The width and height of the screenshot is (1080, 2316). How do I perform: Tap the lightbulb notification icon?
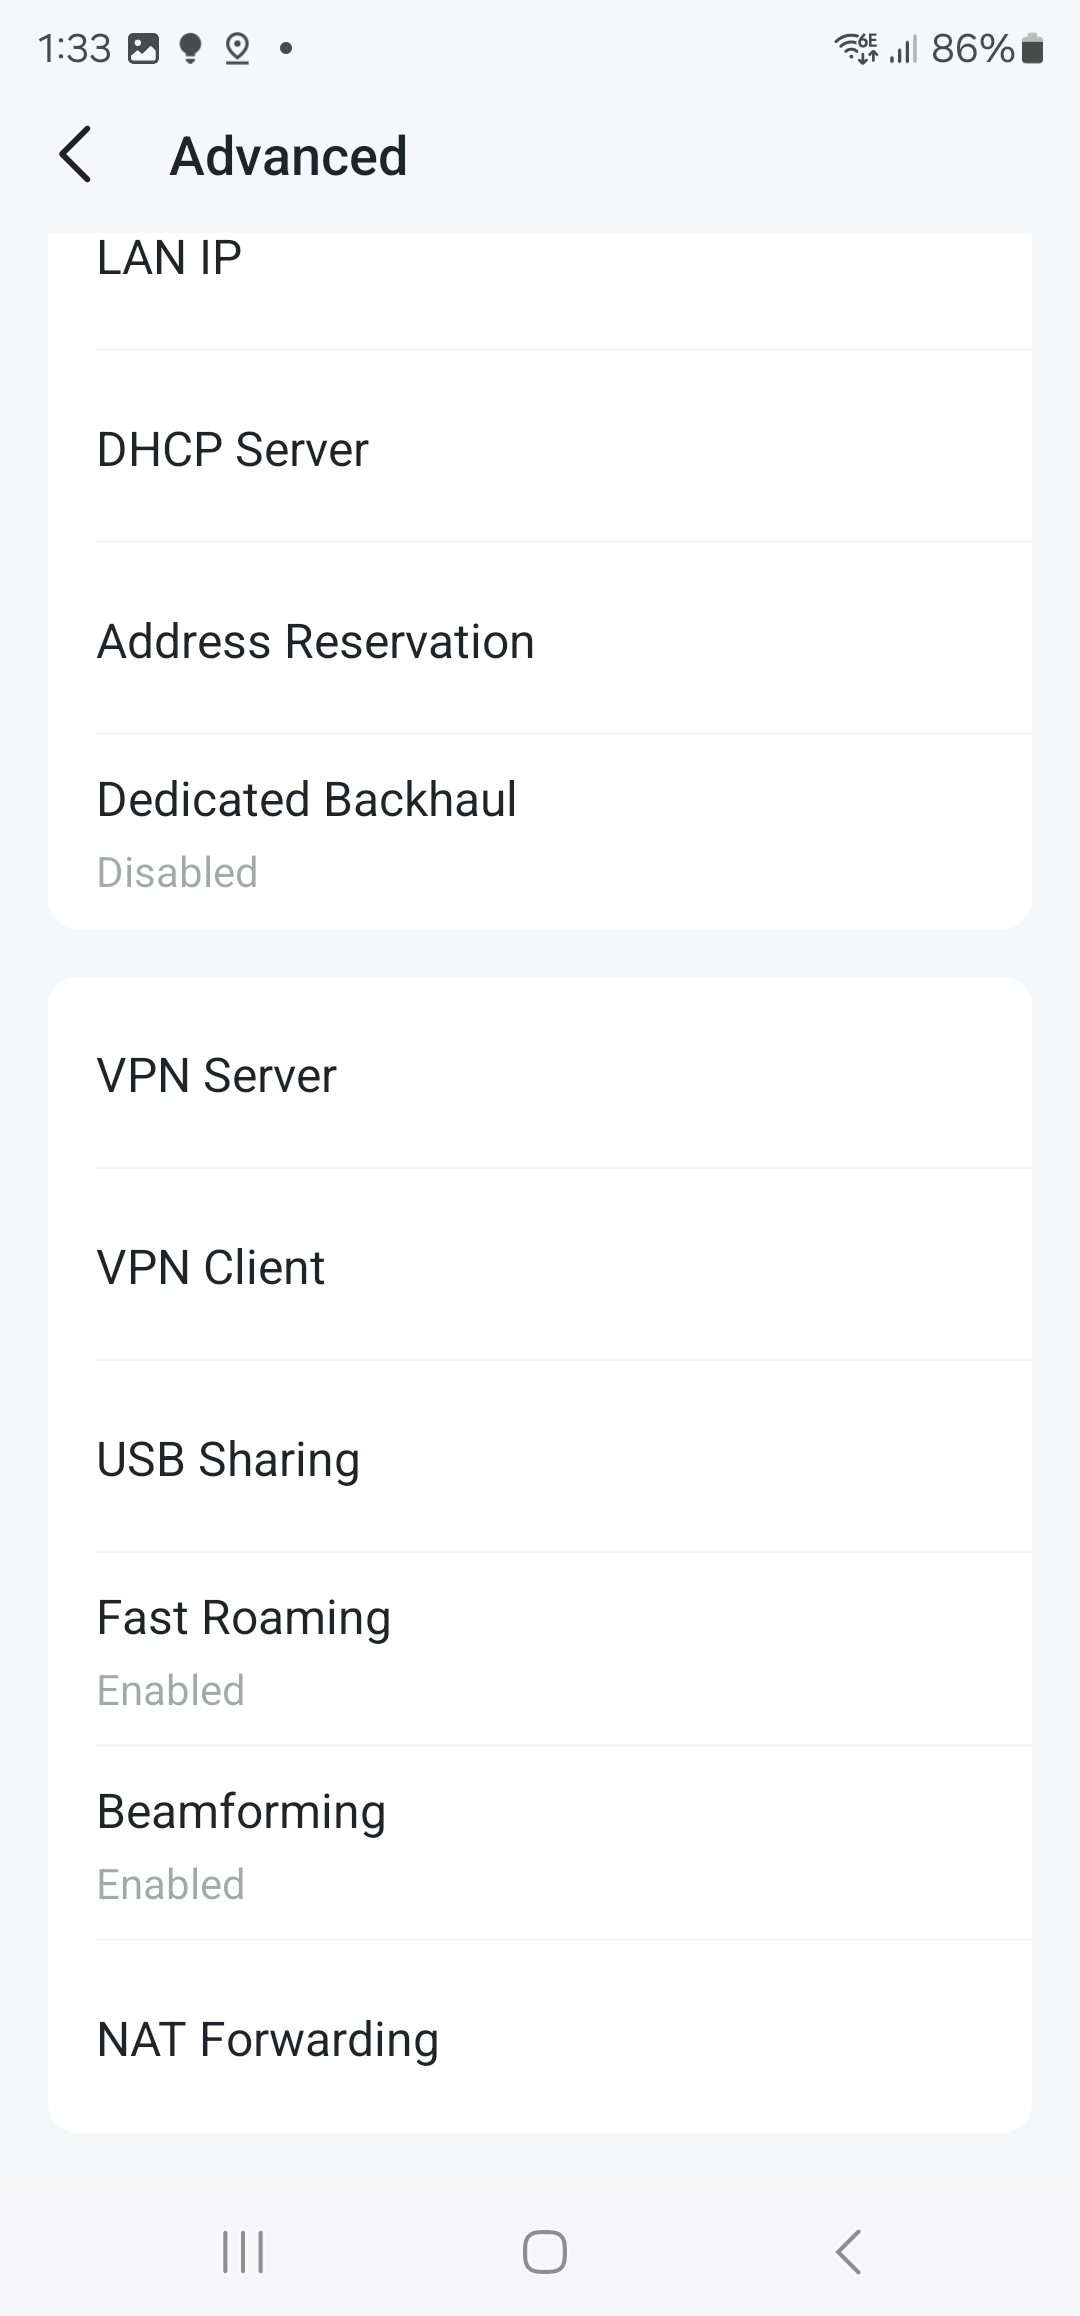click(190, 48)
